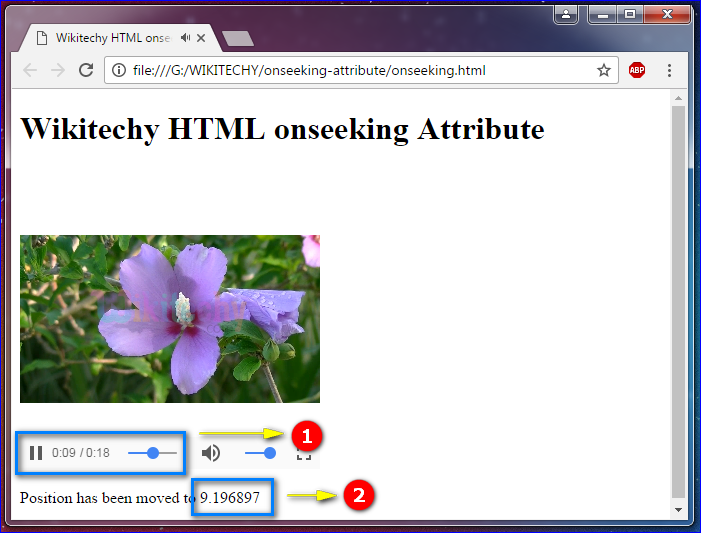Open the Chrome user profile button
701x533 pixels.
tap(566, 14)
